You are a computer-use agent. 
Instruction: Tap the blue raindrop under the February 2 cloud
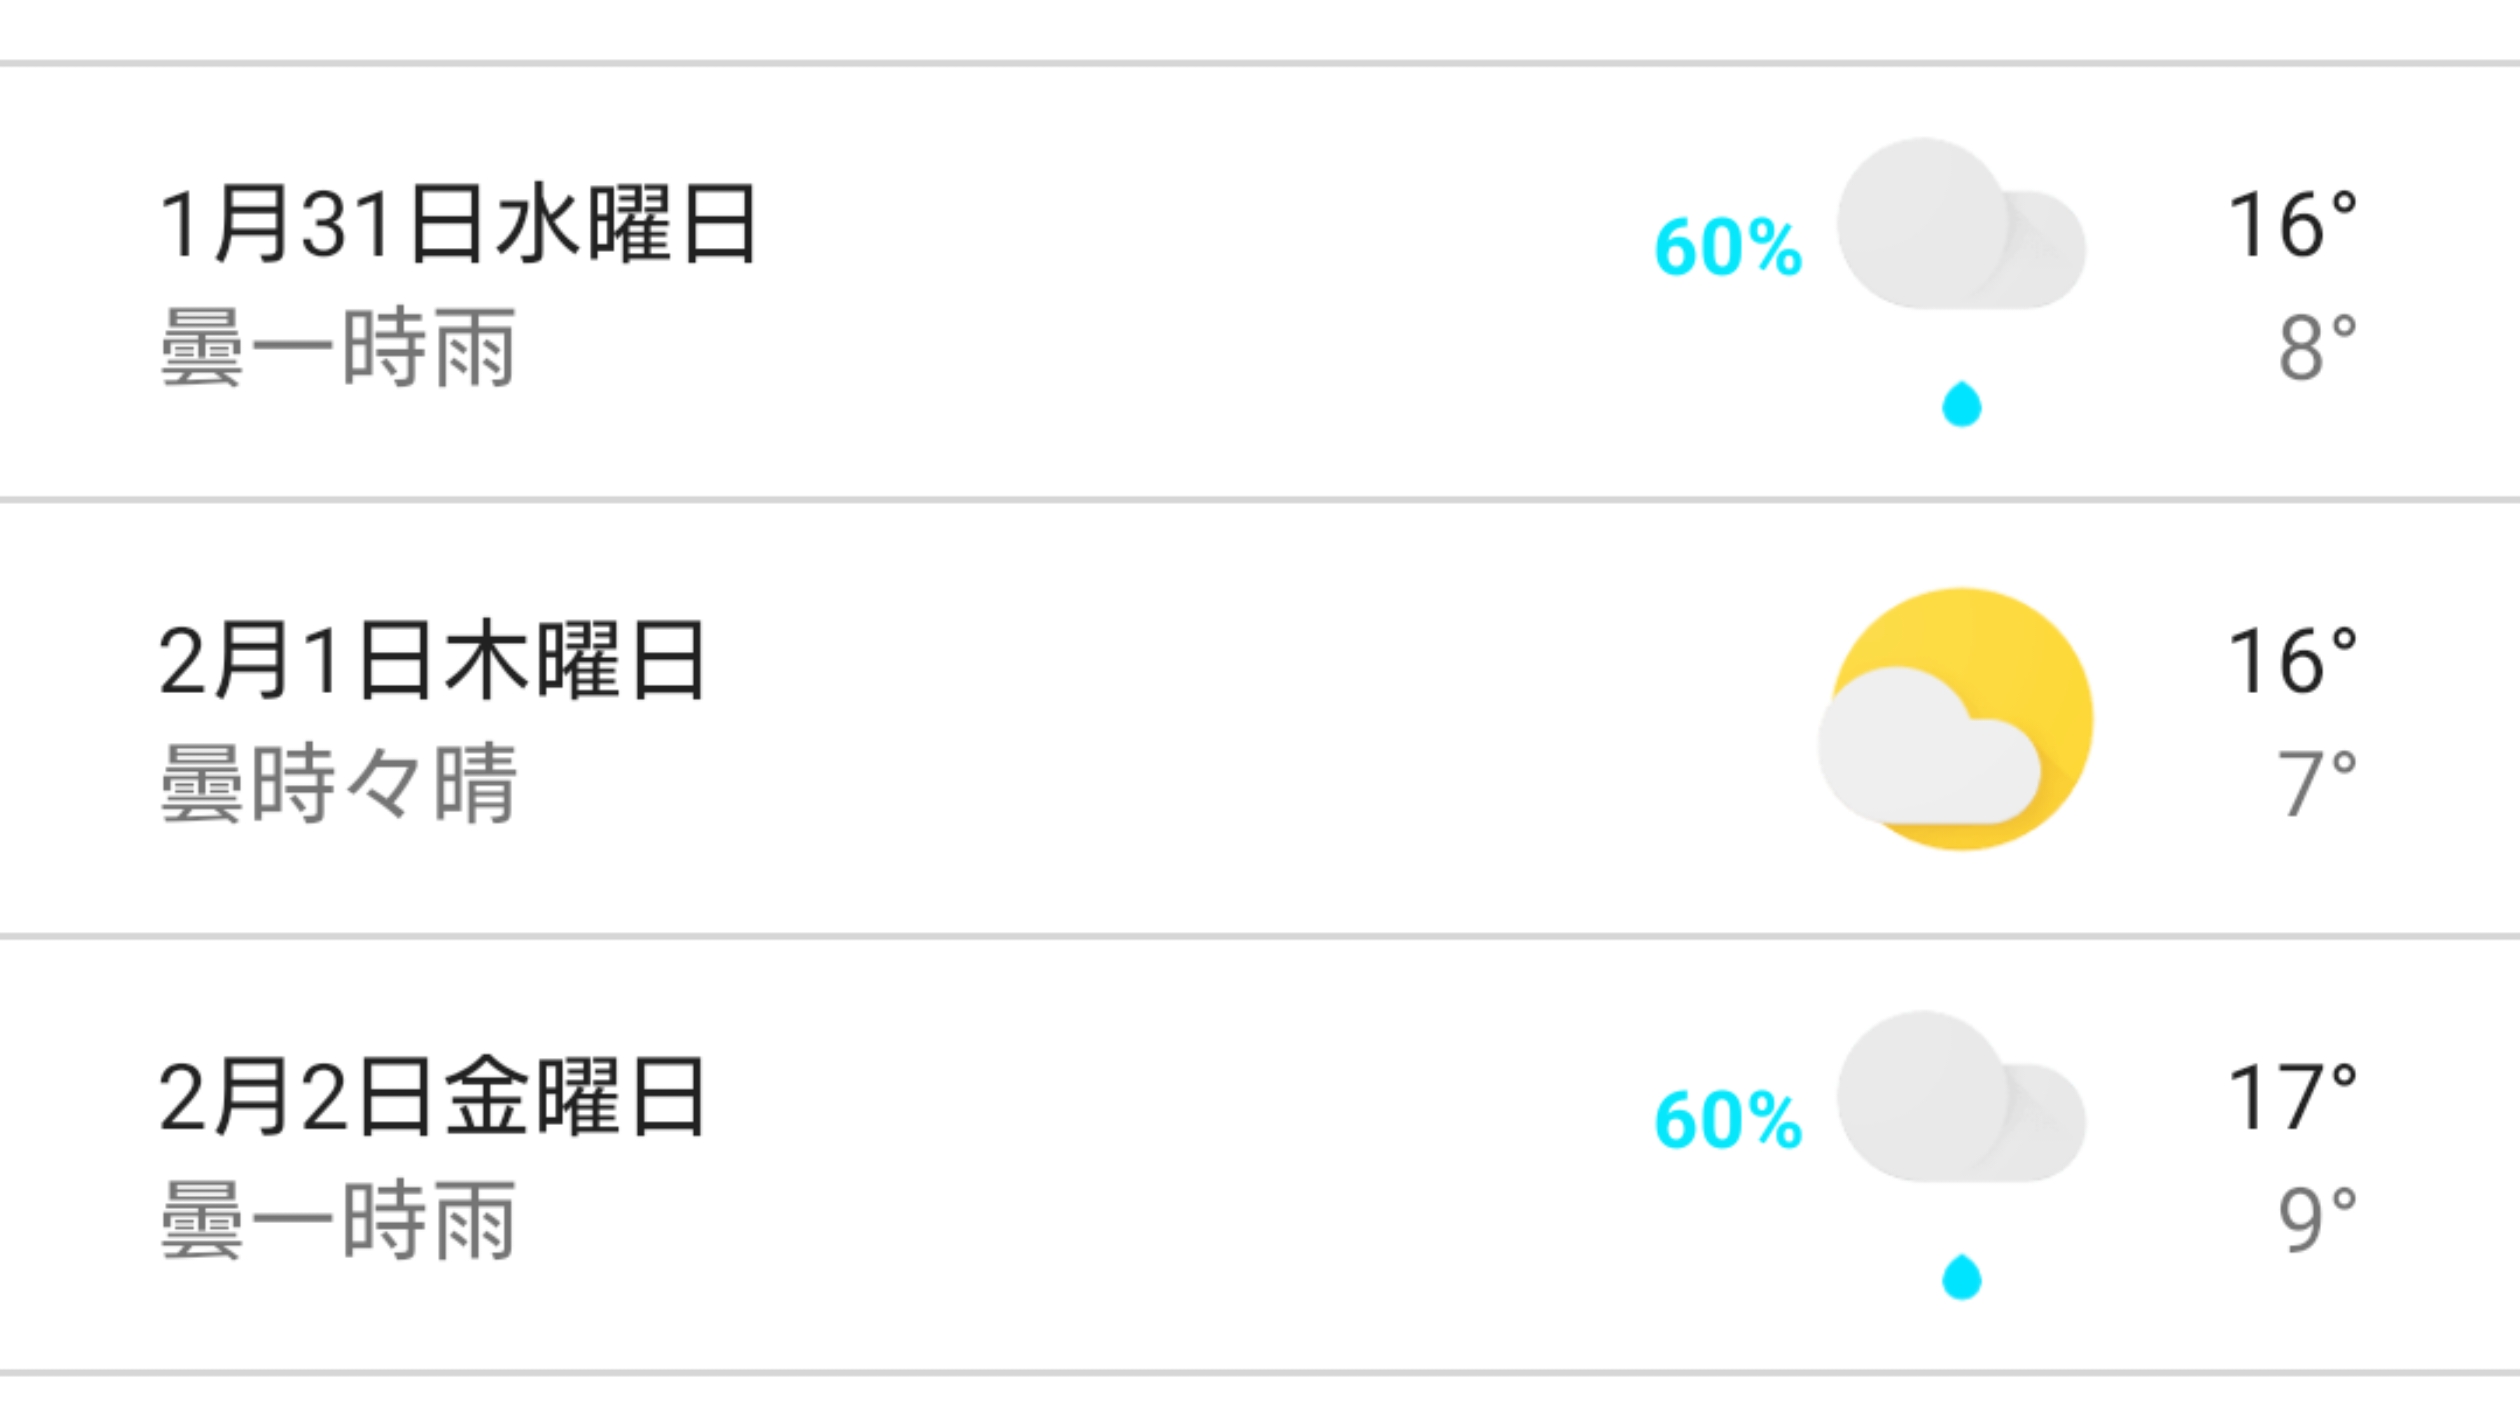(x=1961, y=1276)
